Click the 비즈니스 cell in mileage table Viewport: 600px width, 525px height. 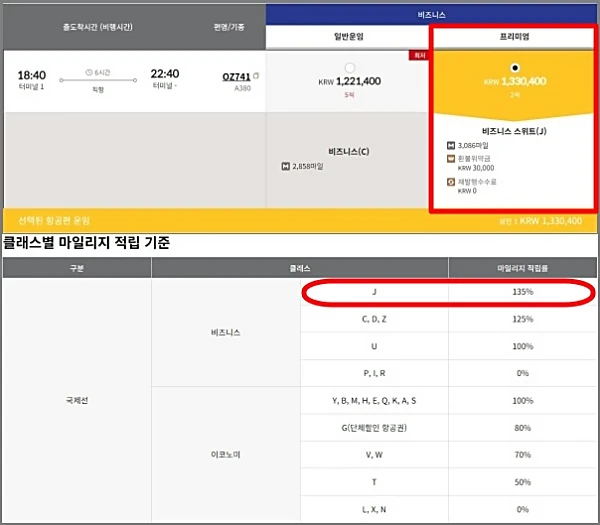226,333
